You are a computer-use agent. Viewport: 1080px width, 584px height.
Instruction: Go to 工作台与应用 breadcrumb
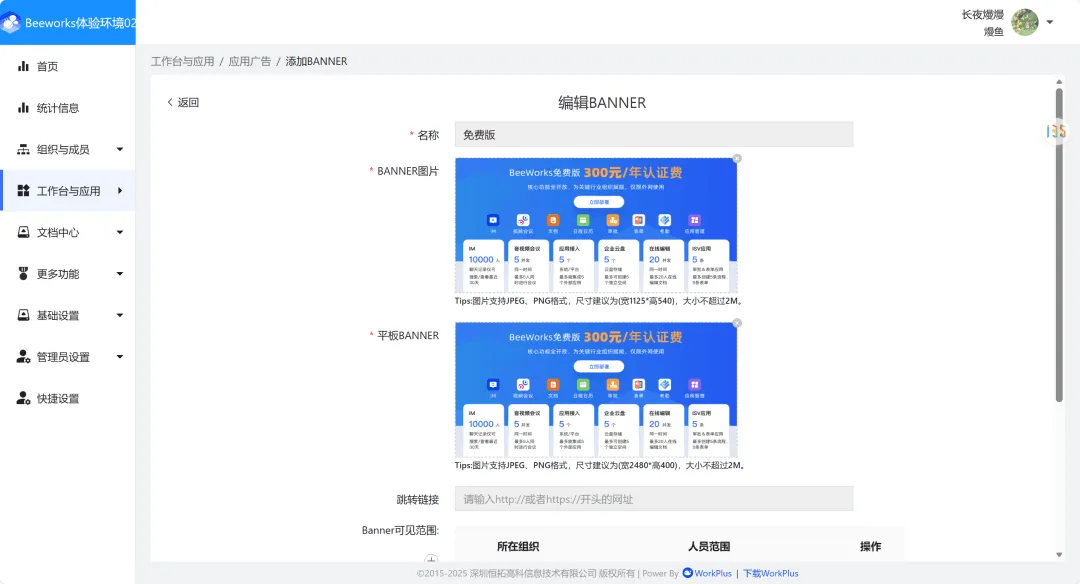point(183,61)
